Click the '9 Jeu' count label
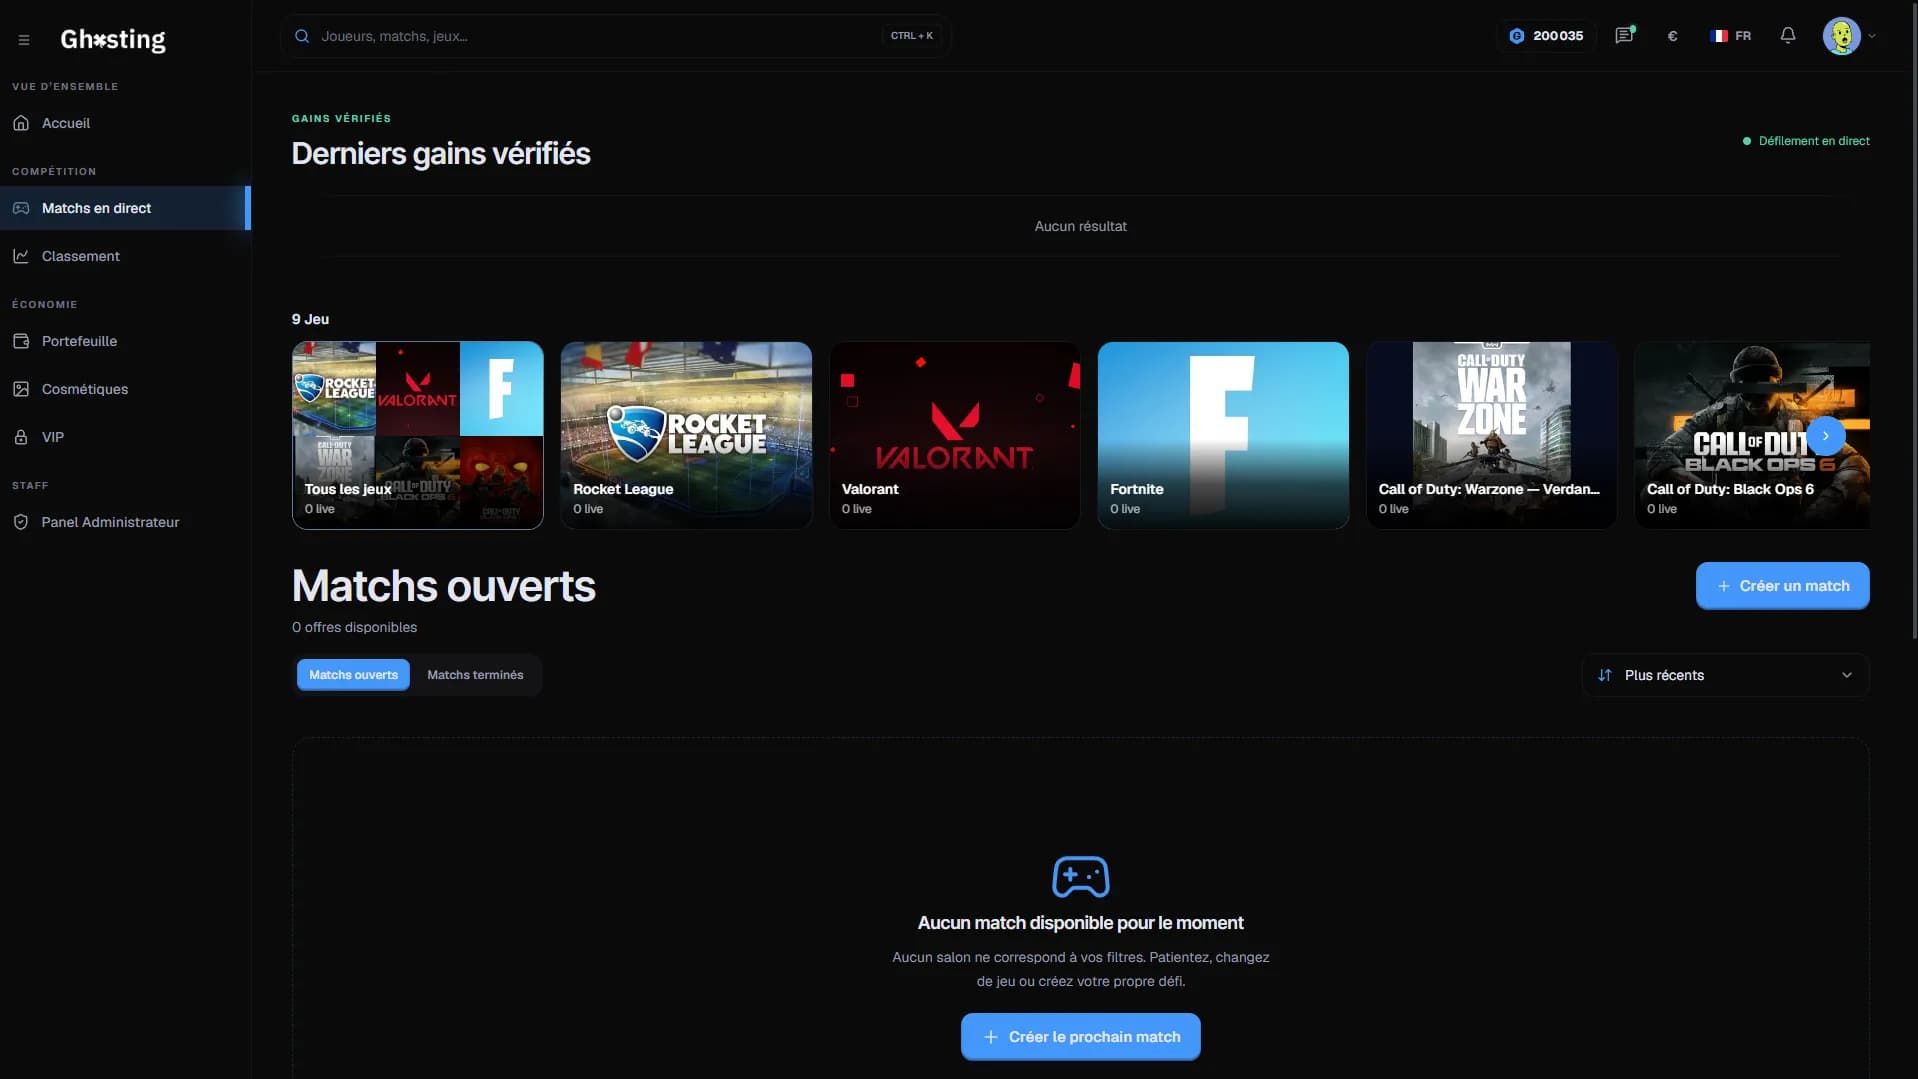 310,319
